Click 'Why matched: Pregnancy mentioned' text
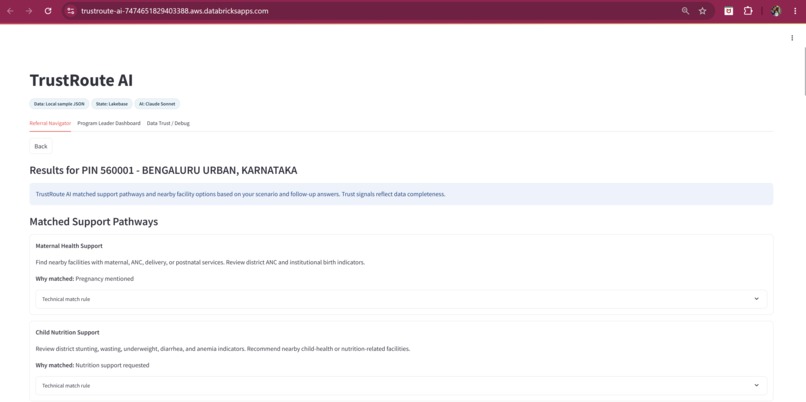 [85, 279]
